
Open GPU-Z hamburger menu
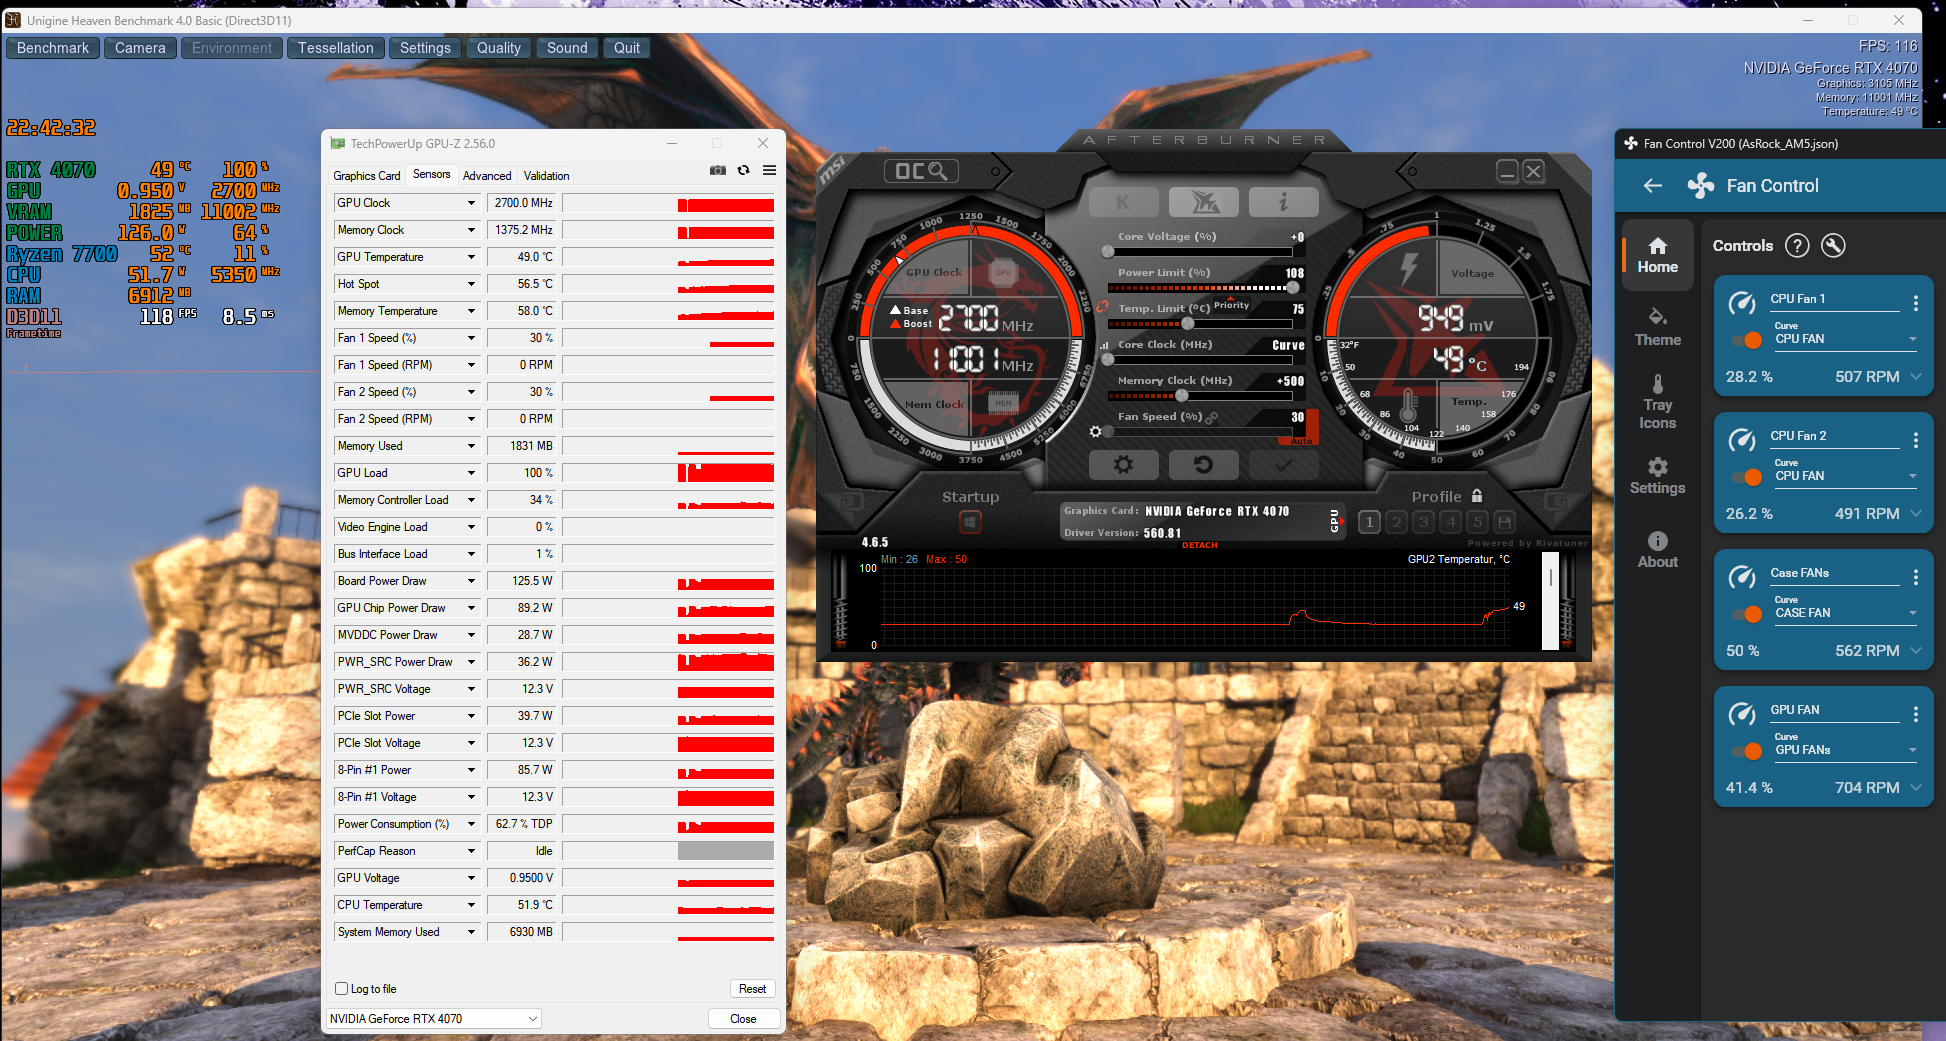[x=769, y=170]
